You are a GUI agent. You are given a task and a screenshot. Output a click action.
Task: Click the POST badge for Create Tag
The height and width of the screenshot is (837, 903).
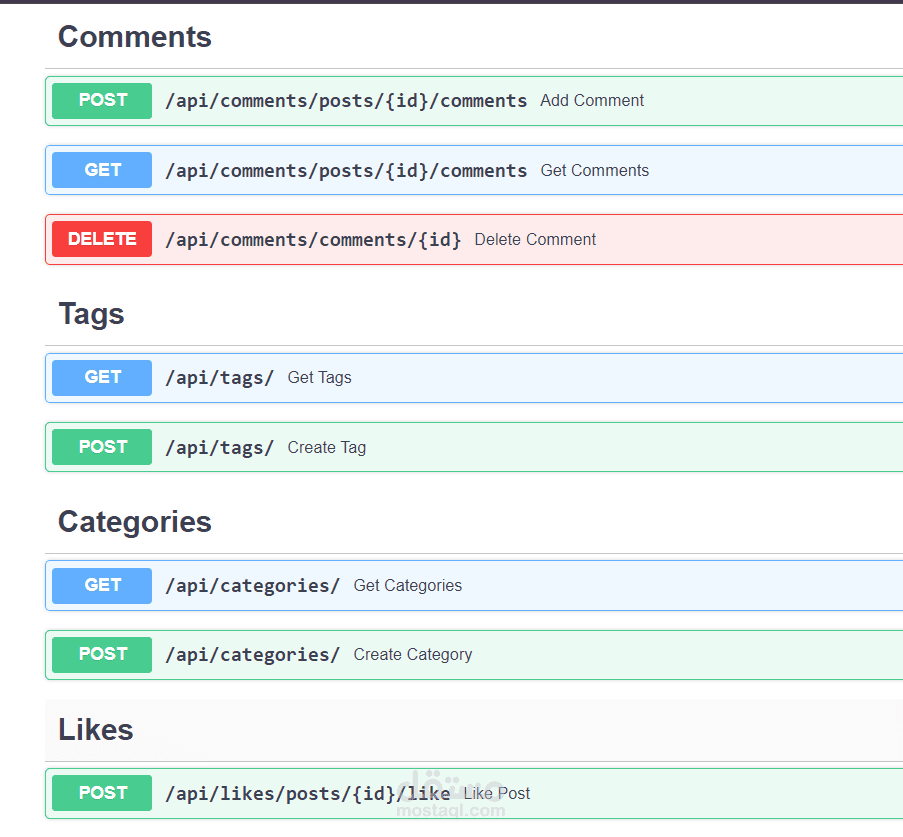coord(102,447)
